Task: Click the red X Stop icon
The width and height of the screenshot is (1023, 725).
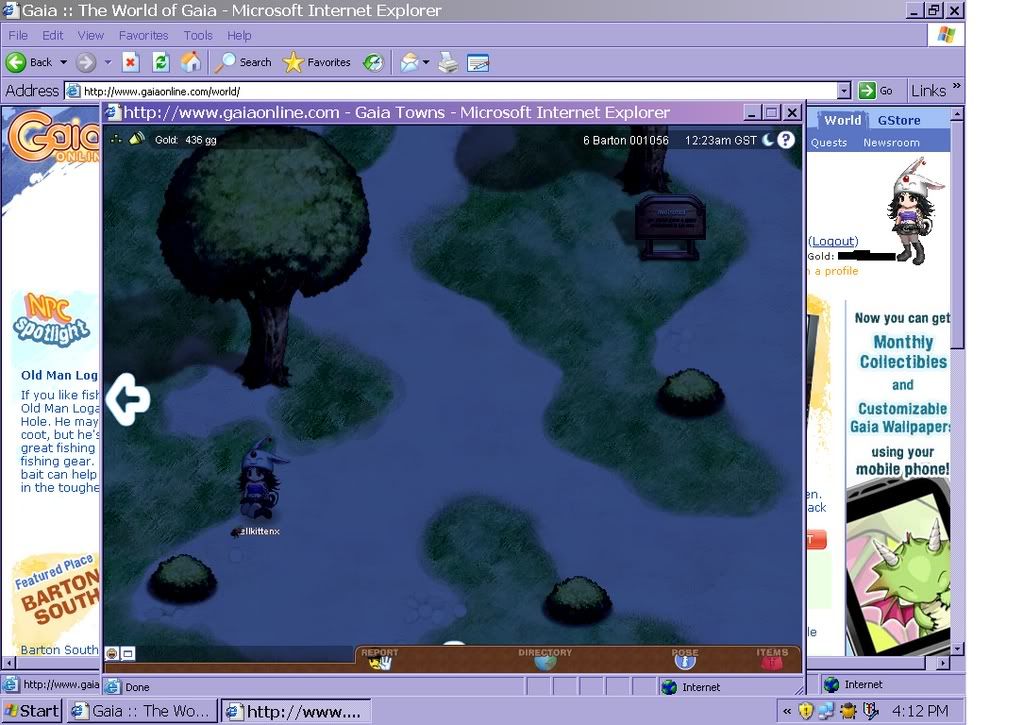Action: pyautogui.click(x=130, y=63)
